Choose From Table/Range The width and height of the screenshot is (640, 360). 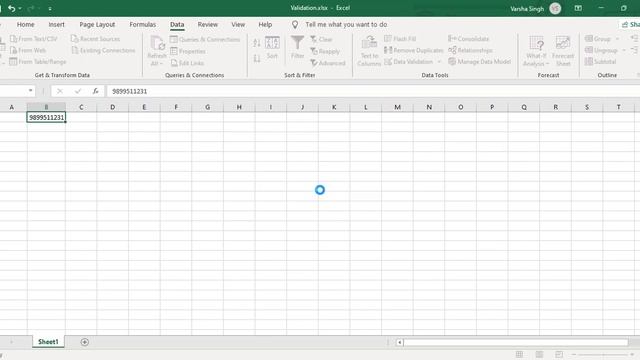click(x=38, y=62)
